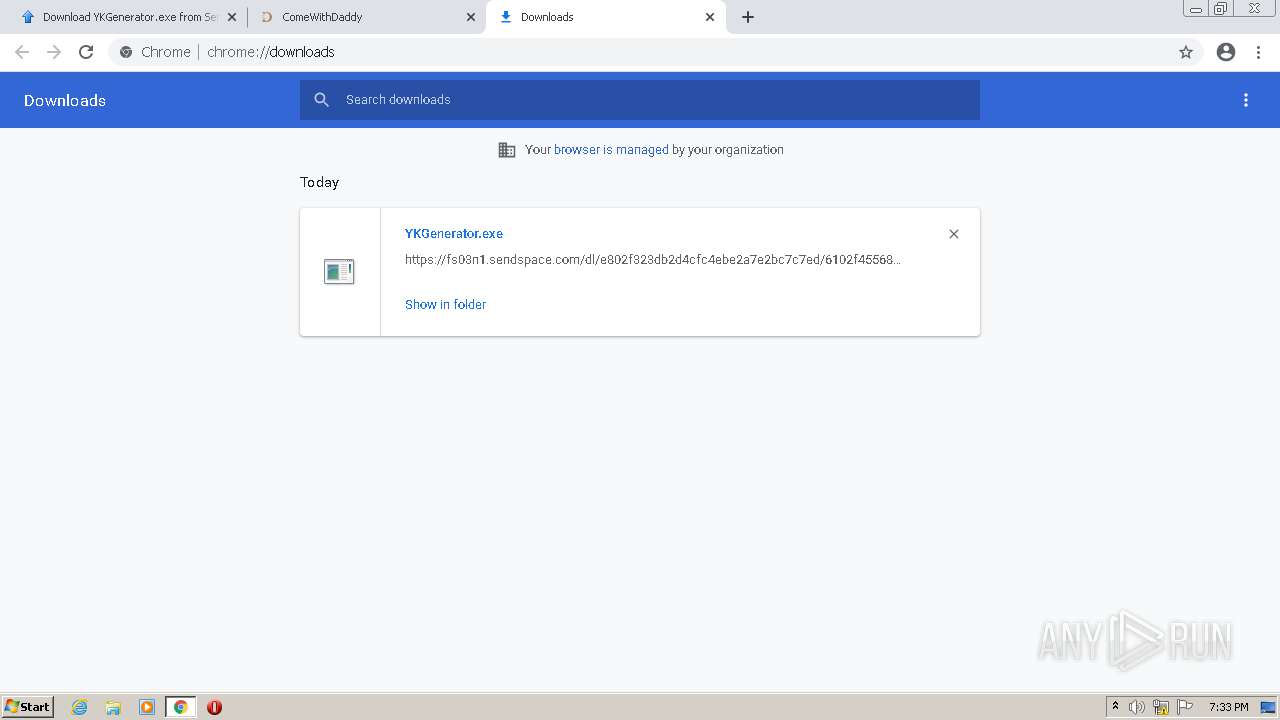1280x720 pixels.
Task: Open Chrome's three-dot customize menu
Action: [1258, 52]
